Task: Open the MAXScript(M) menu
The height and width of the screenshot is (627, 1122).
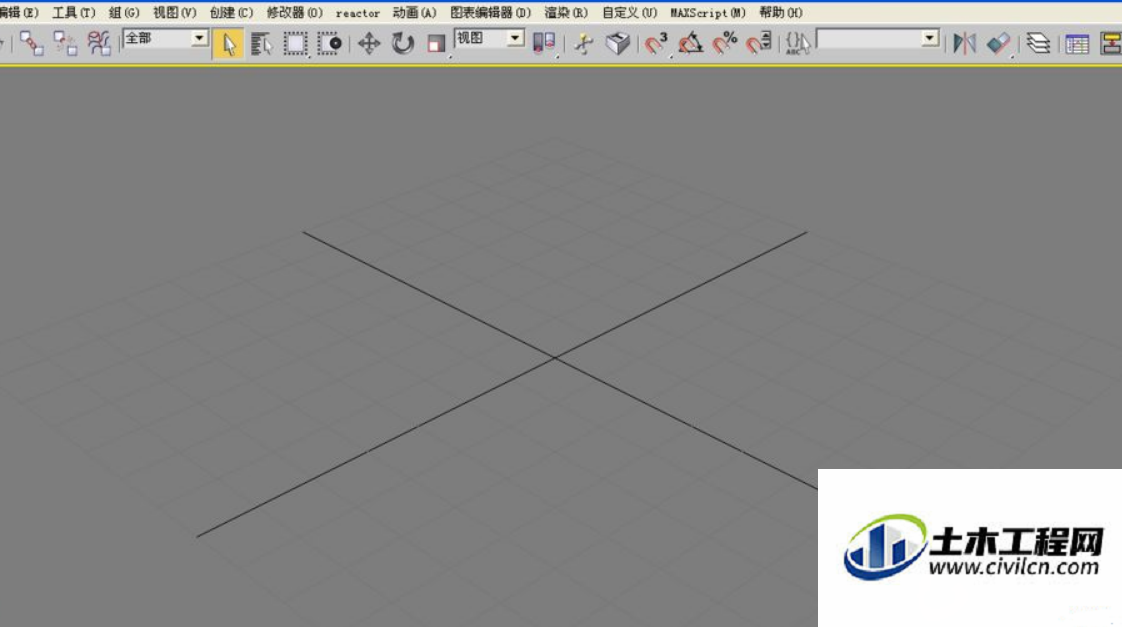Action: [x=708, y=13]
